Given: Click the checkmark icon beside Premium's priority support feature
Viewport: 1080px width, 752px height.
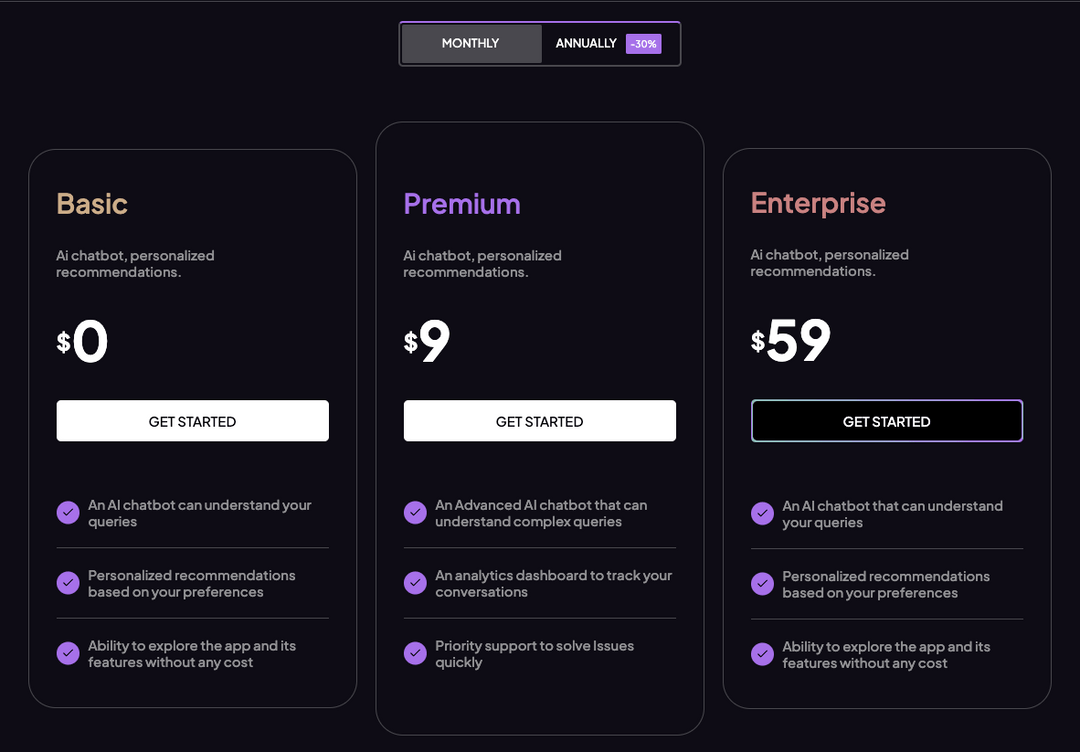Looking at the screenshot, I should coord(415,653).
